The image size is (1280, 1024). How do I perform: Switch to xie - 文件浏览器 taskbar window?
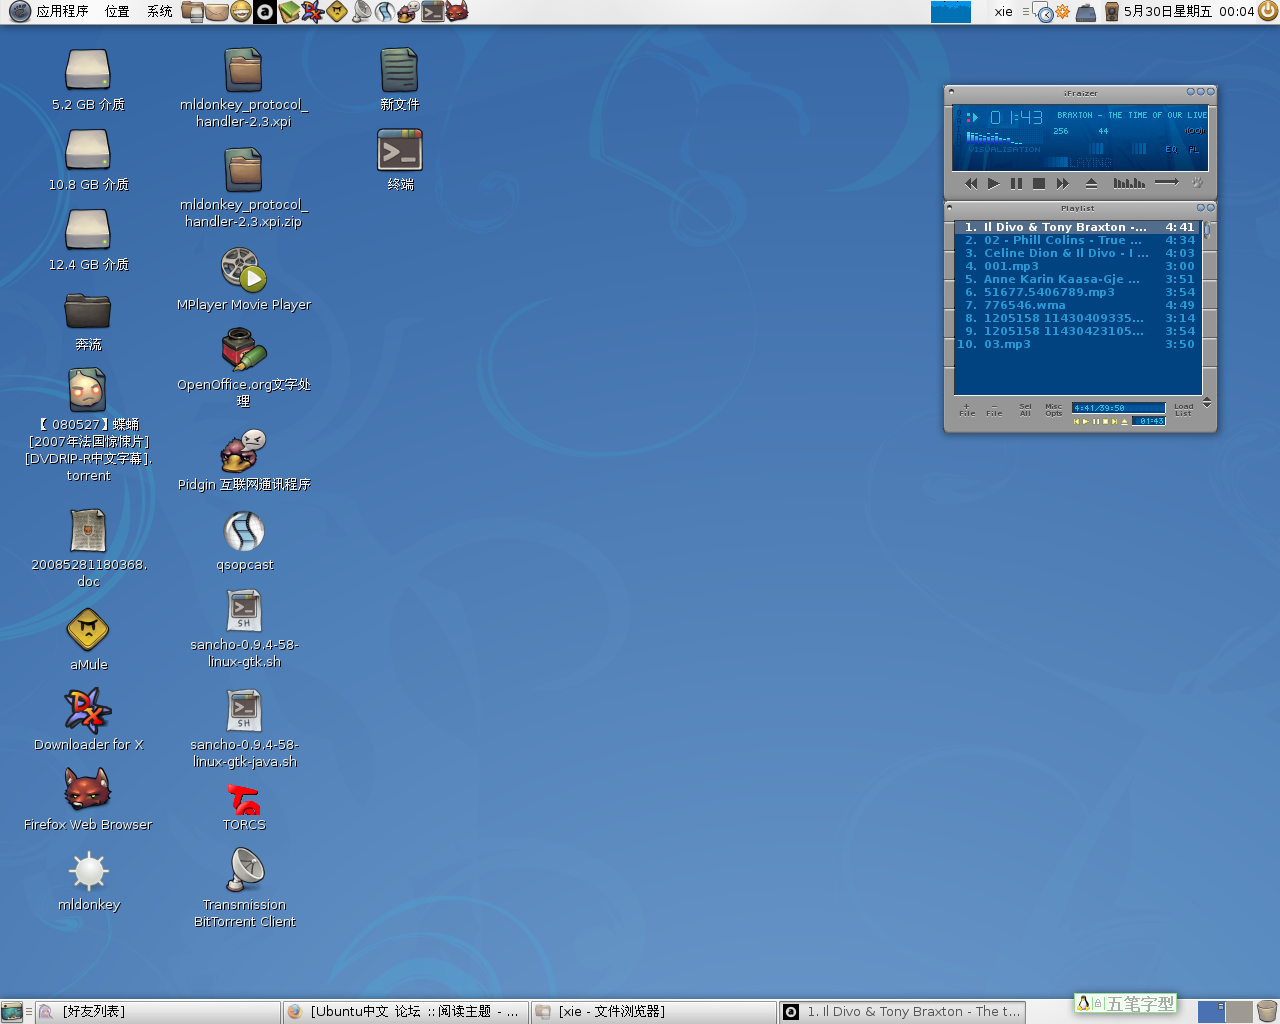[654, 1012]
